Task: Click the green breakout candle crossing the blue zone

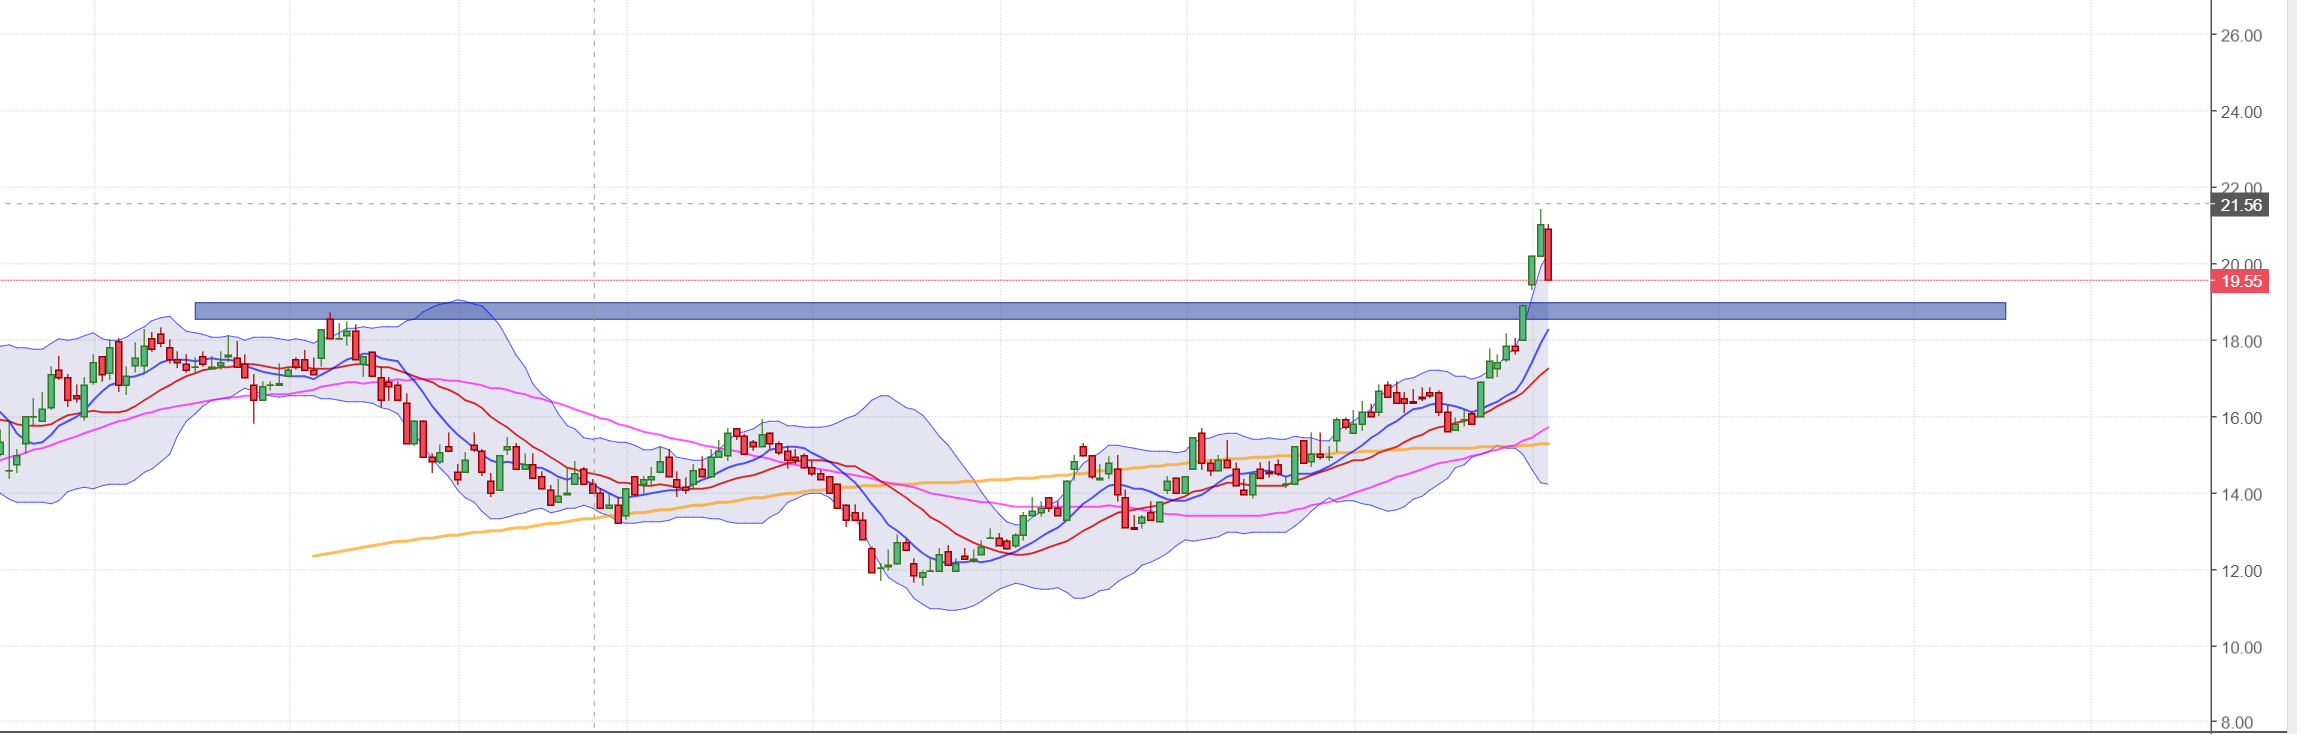Action: (1523, 323)
